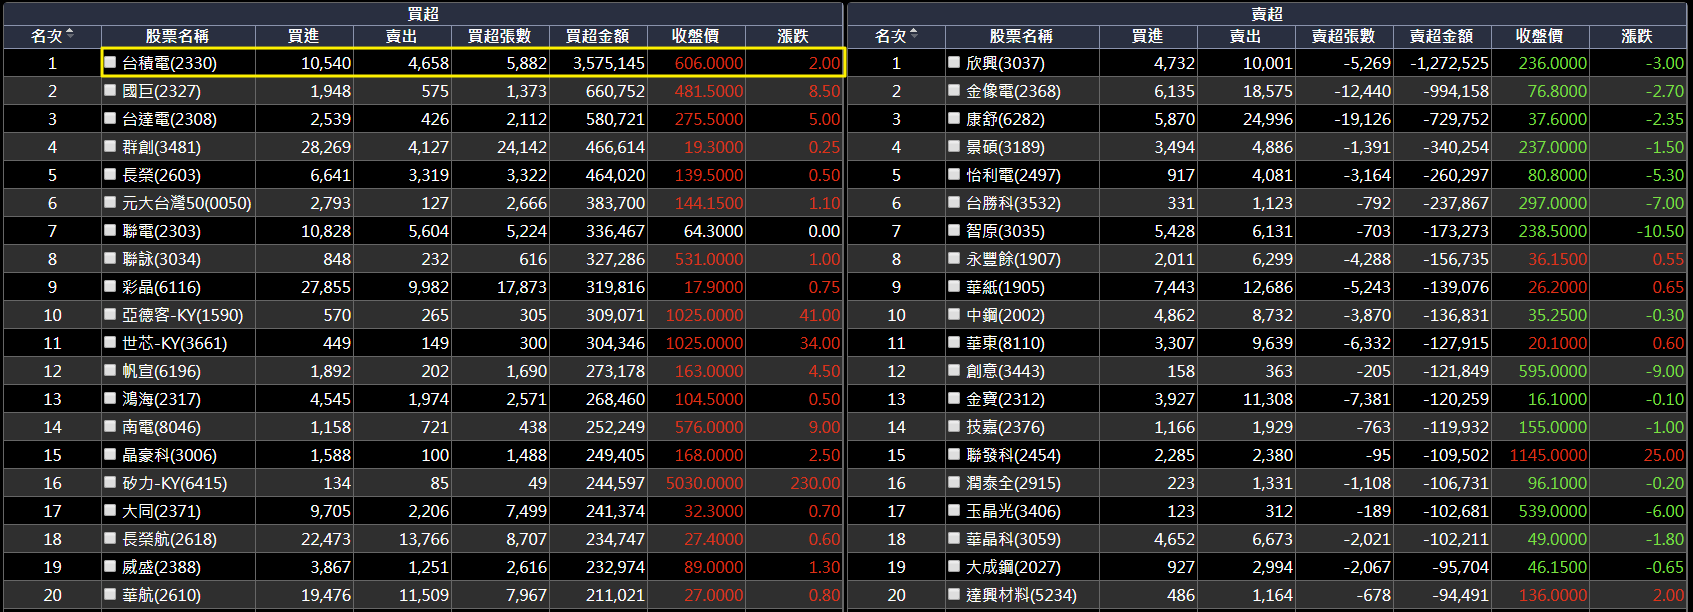Select the stock name 聯詠(3034)
The image size is (1693, 612).
pos(161,259)
